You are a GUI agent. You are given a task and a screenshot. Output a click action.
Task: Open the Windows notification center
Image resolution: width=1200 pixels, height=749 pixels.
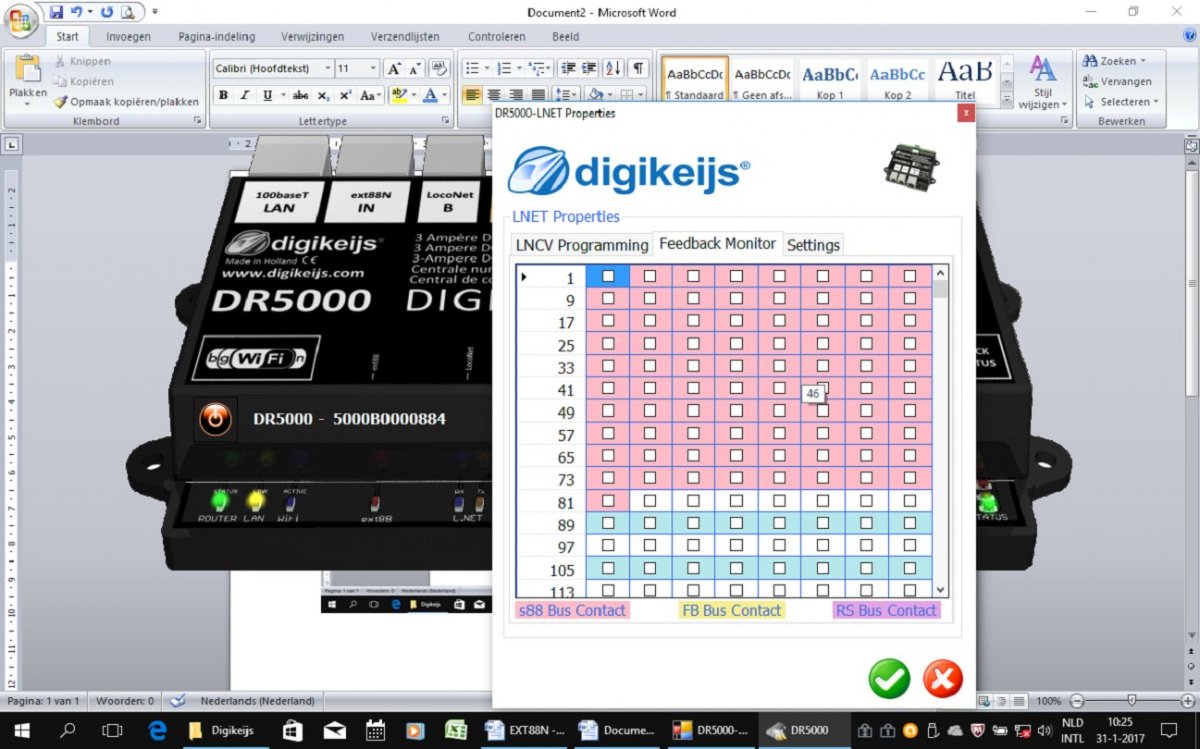pos(1169,730)
